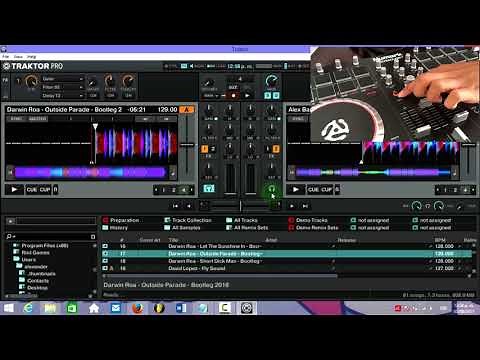
Task: Click deck B stripe left arrow
Action: 292,172
